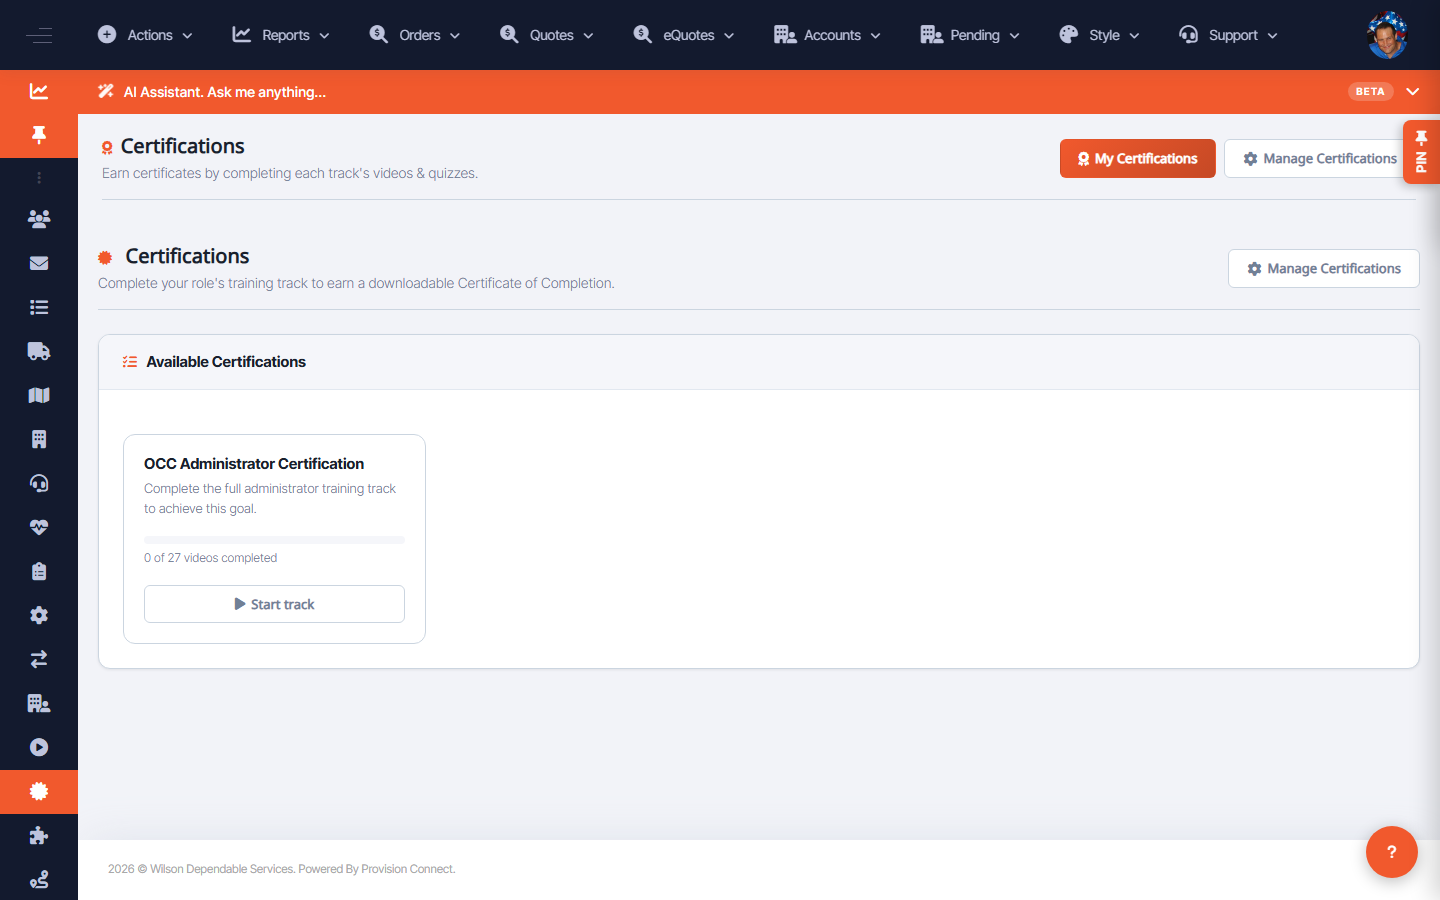The height and width of the screenshot is (900, 1440).
Task: Click the Provision Connect footer text
Action: 408,869
